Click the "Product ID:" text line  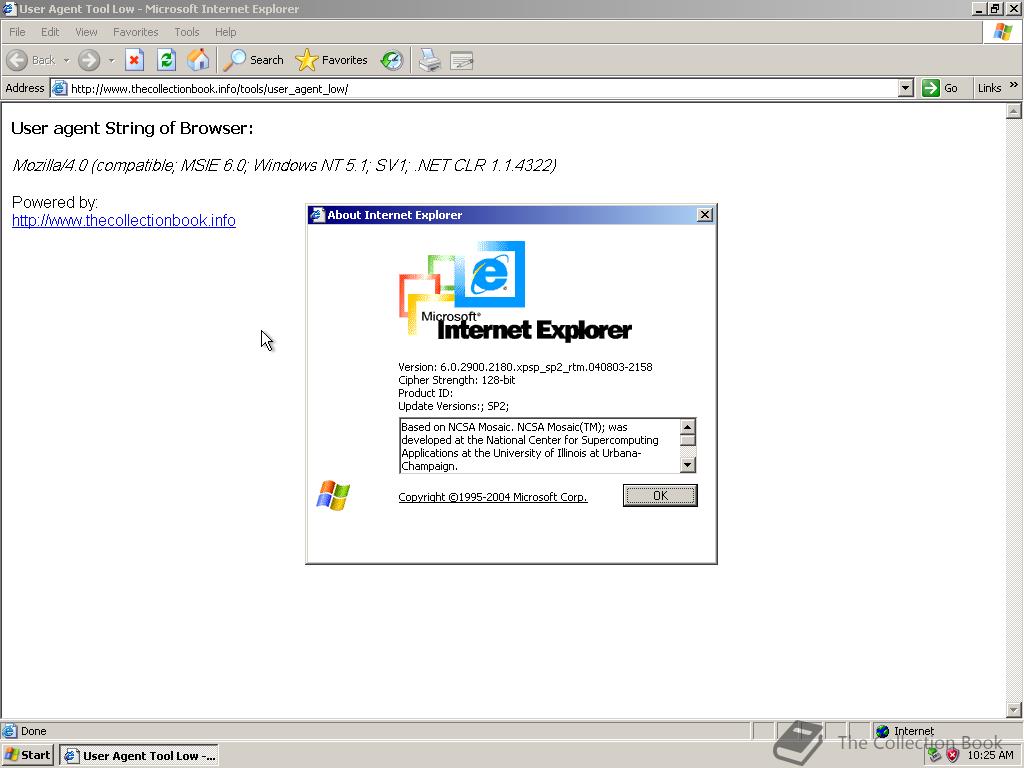point(425,393)
